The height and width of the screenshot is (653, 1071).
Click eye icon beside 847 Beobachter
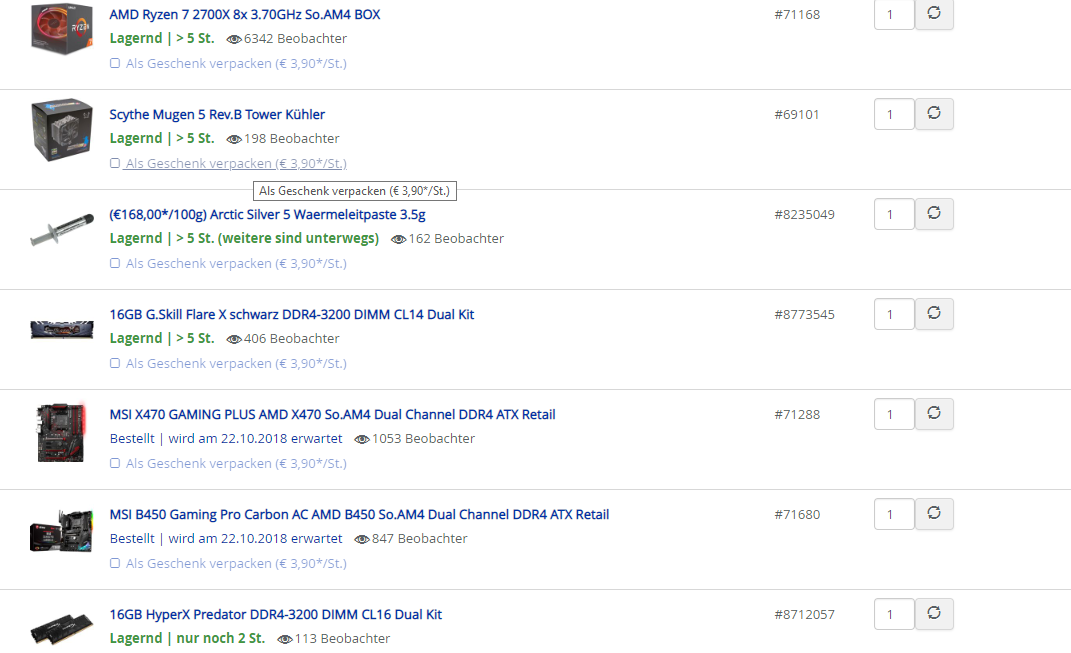[362, 539]
